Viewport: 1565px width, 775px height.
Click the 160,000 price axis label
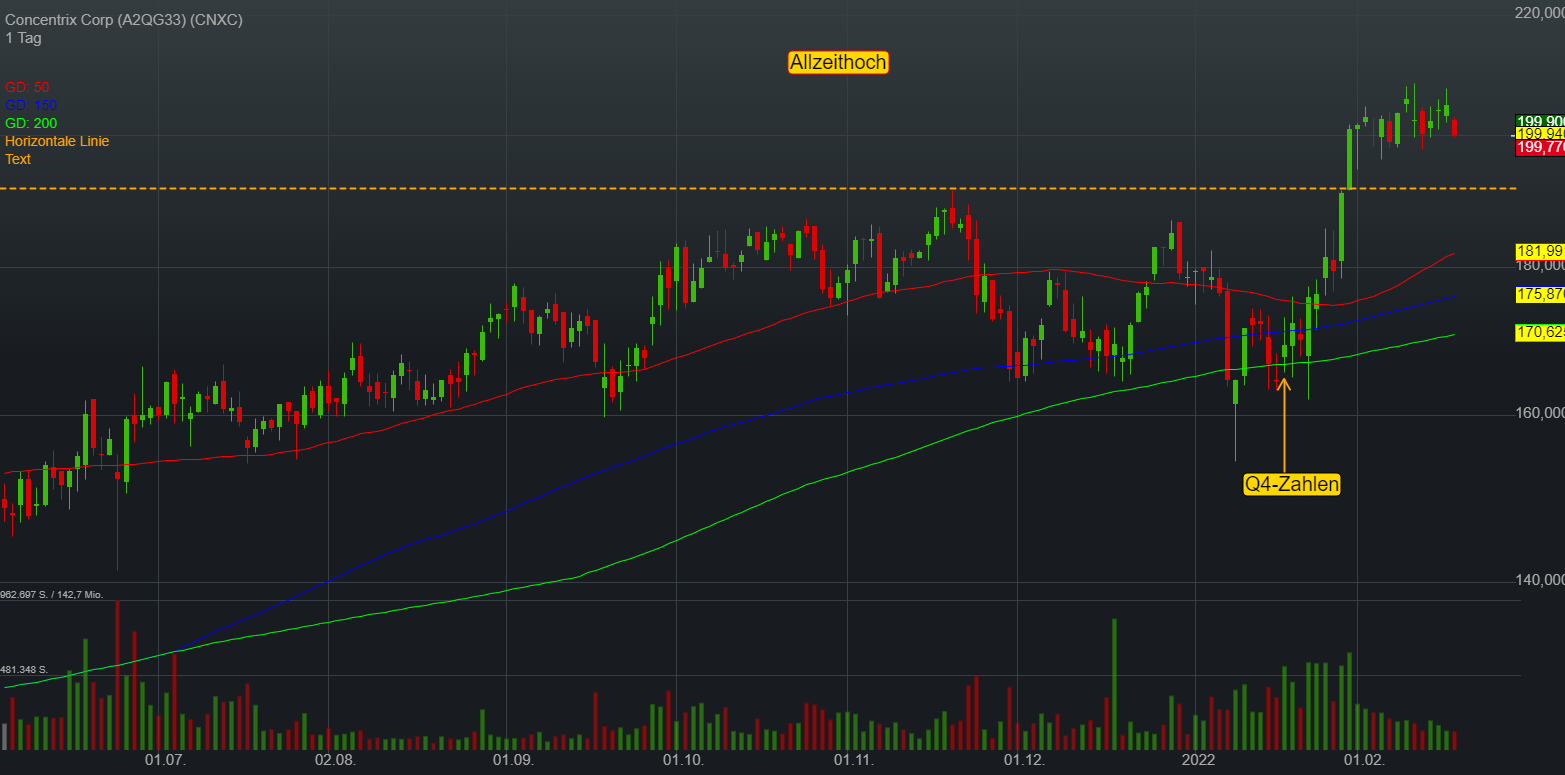[x=1541, y=413]
